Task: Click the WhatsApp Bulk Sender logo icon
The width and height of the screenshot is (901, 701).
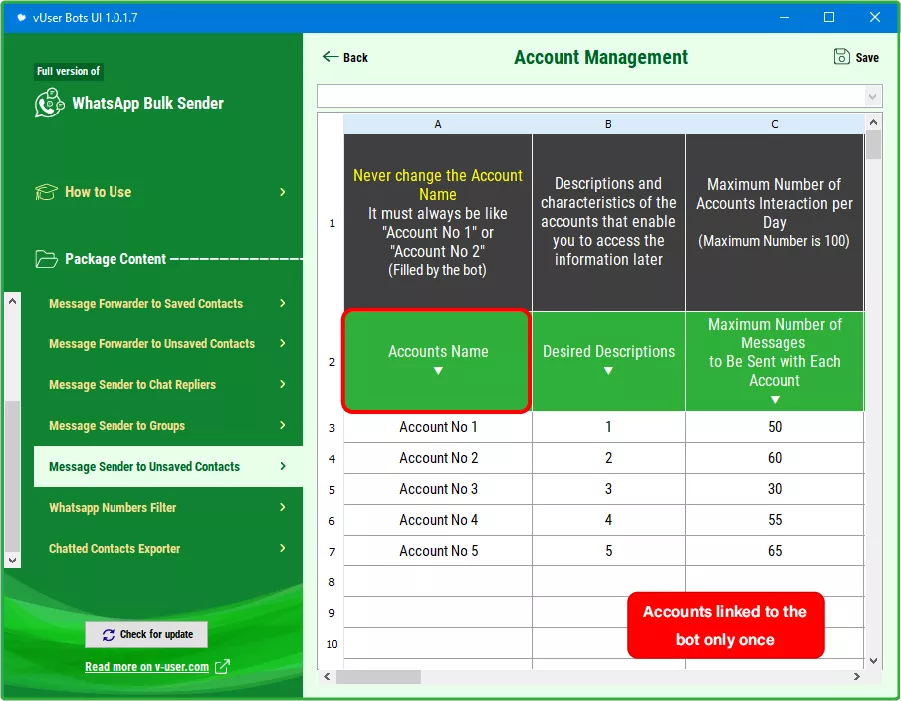Action: tap(49, 103)
